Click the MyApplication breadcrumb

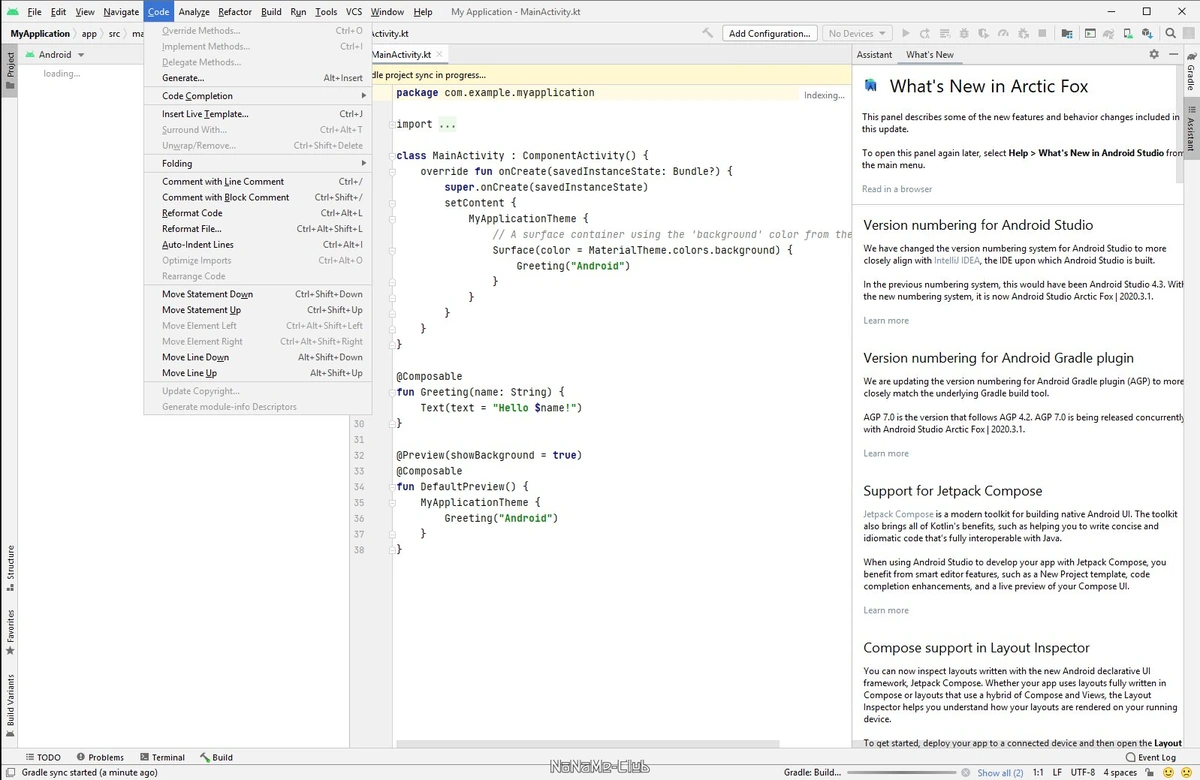[x=40, y=33]
